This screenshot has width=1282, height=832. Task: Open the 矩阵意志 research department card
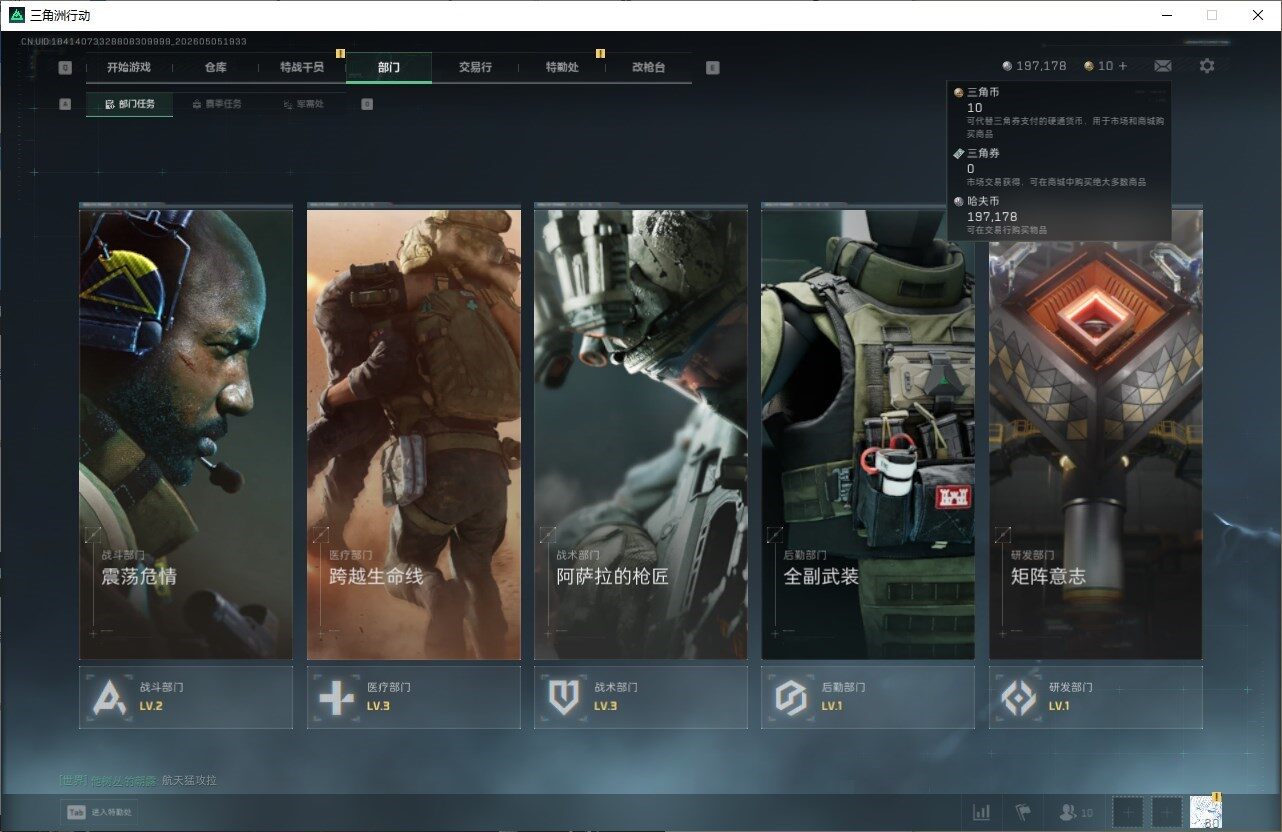(x=1096, y=432)
